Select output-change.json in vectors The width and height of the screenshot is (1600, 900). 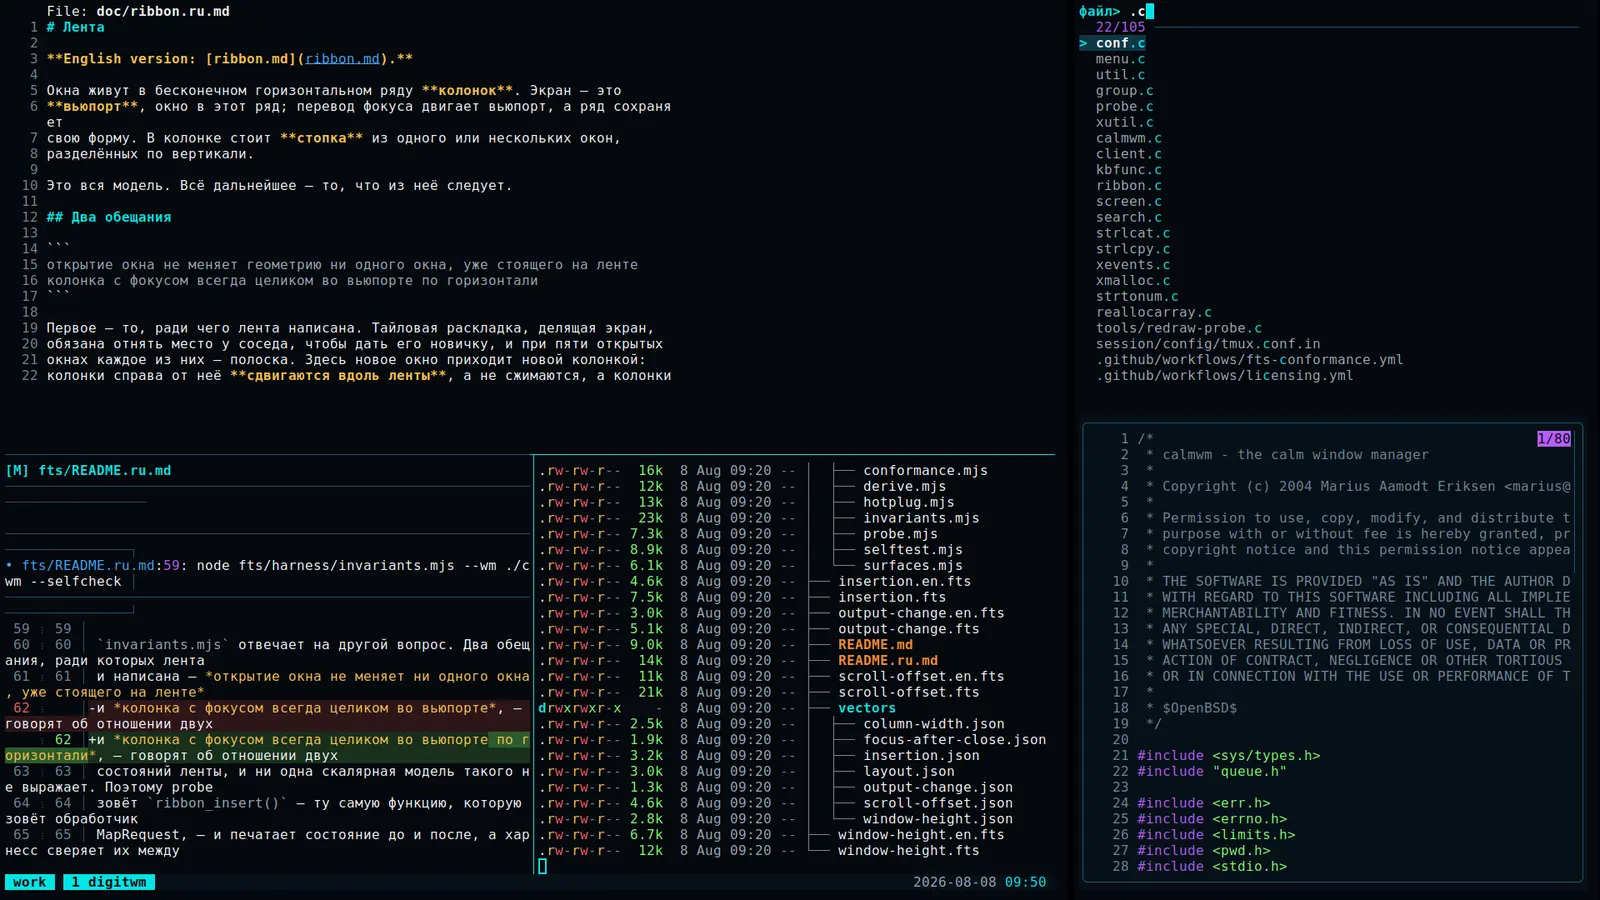(938, 788)
